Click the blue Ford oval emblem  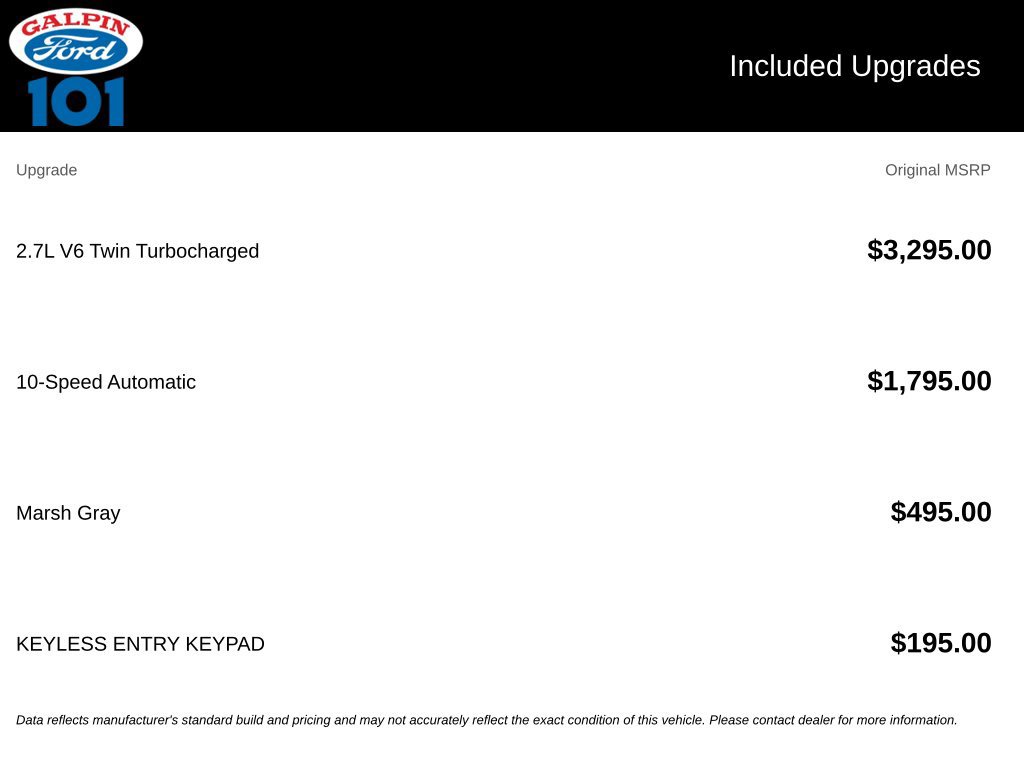click(x=76, y=50)
